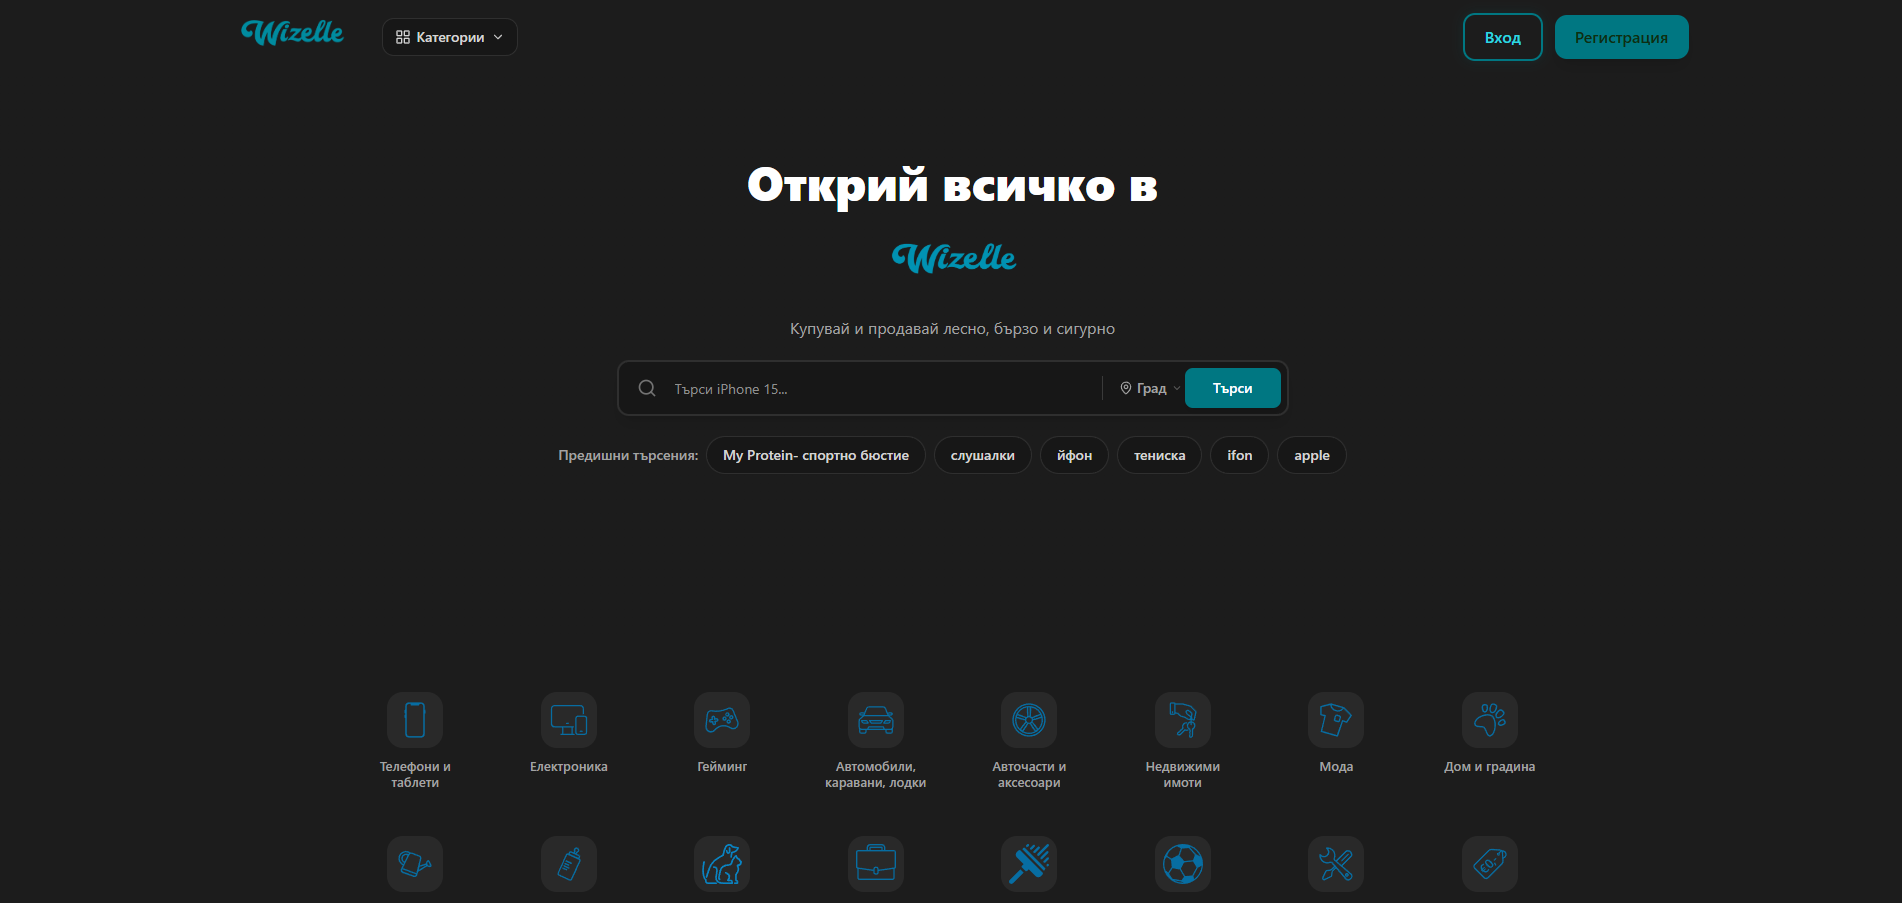Image resolution: width=1902 pixels, height=903 pixels.
Task: Click the Wizelle logo in the header
Action: (x=292, y=33)
